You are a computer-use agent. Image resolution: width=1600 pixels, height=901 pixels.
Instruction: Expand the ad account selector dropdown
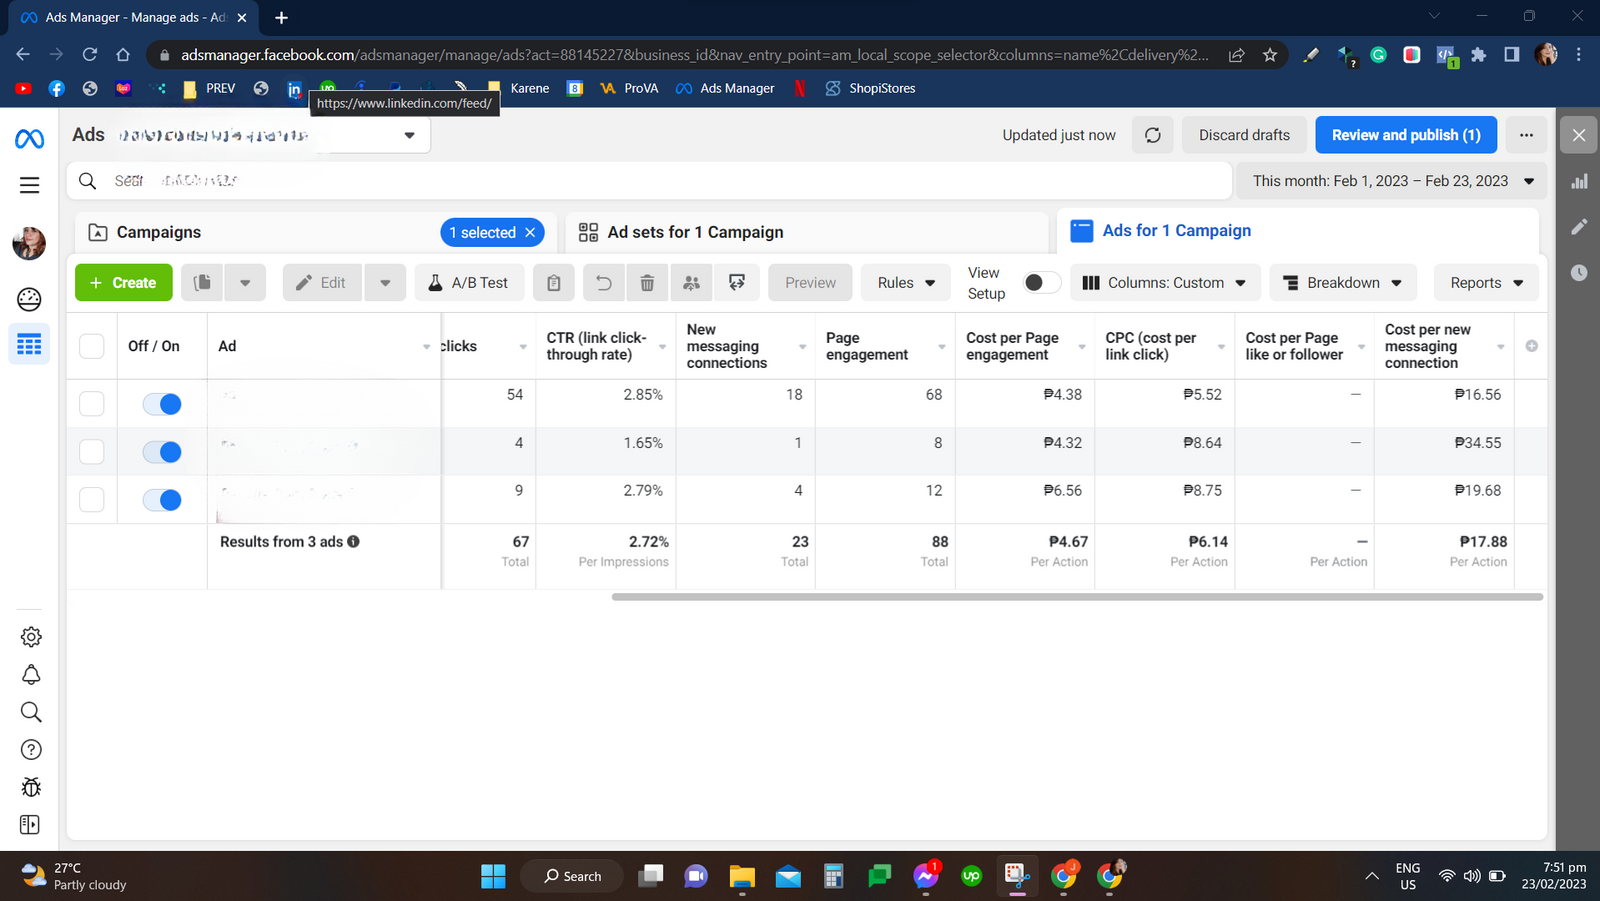[x=410, y=135]
